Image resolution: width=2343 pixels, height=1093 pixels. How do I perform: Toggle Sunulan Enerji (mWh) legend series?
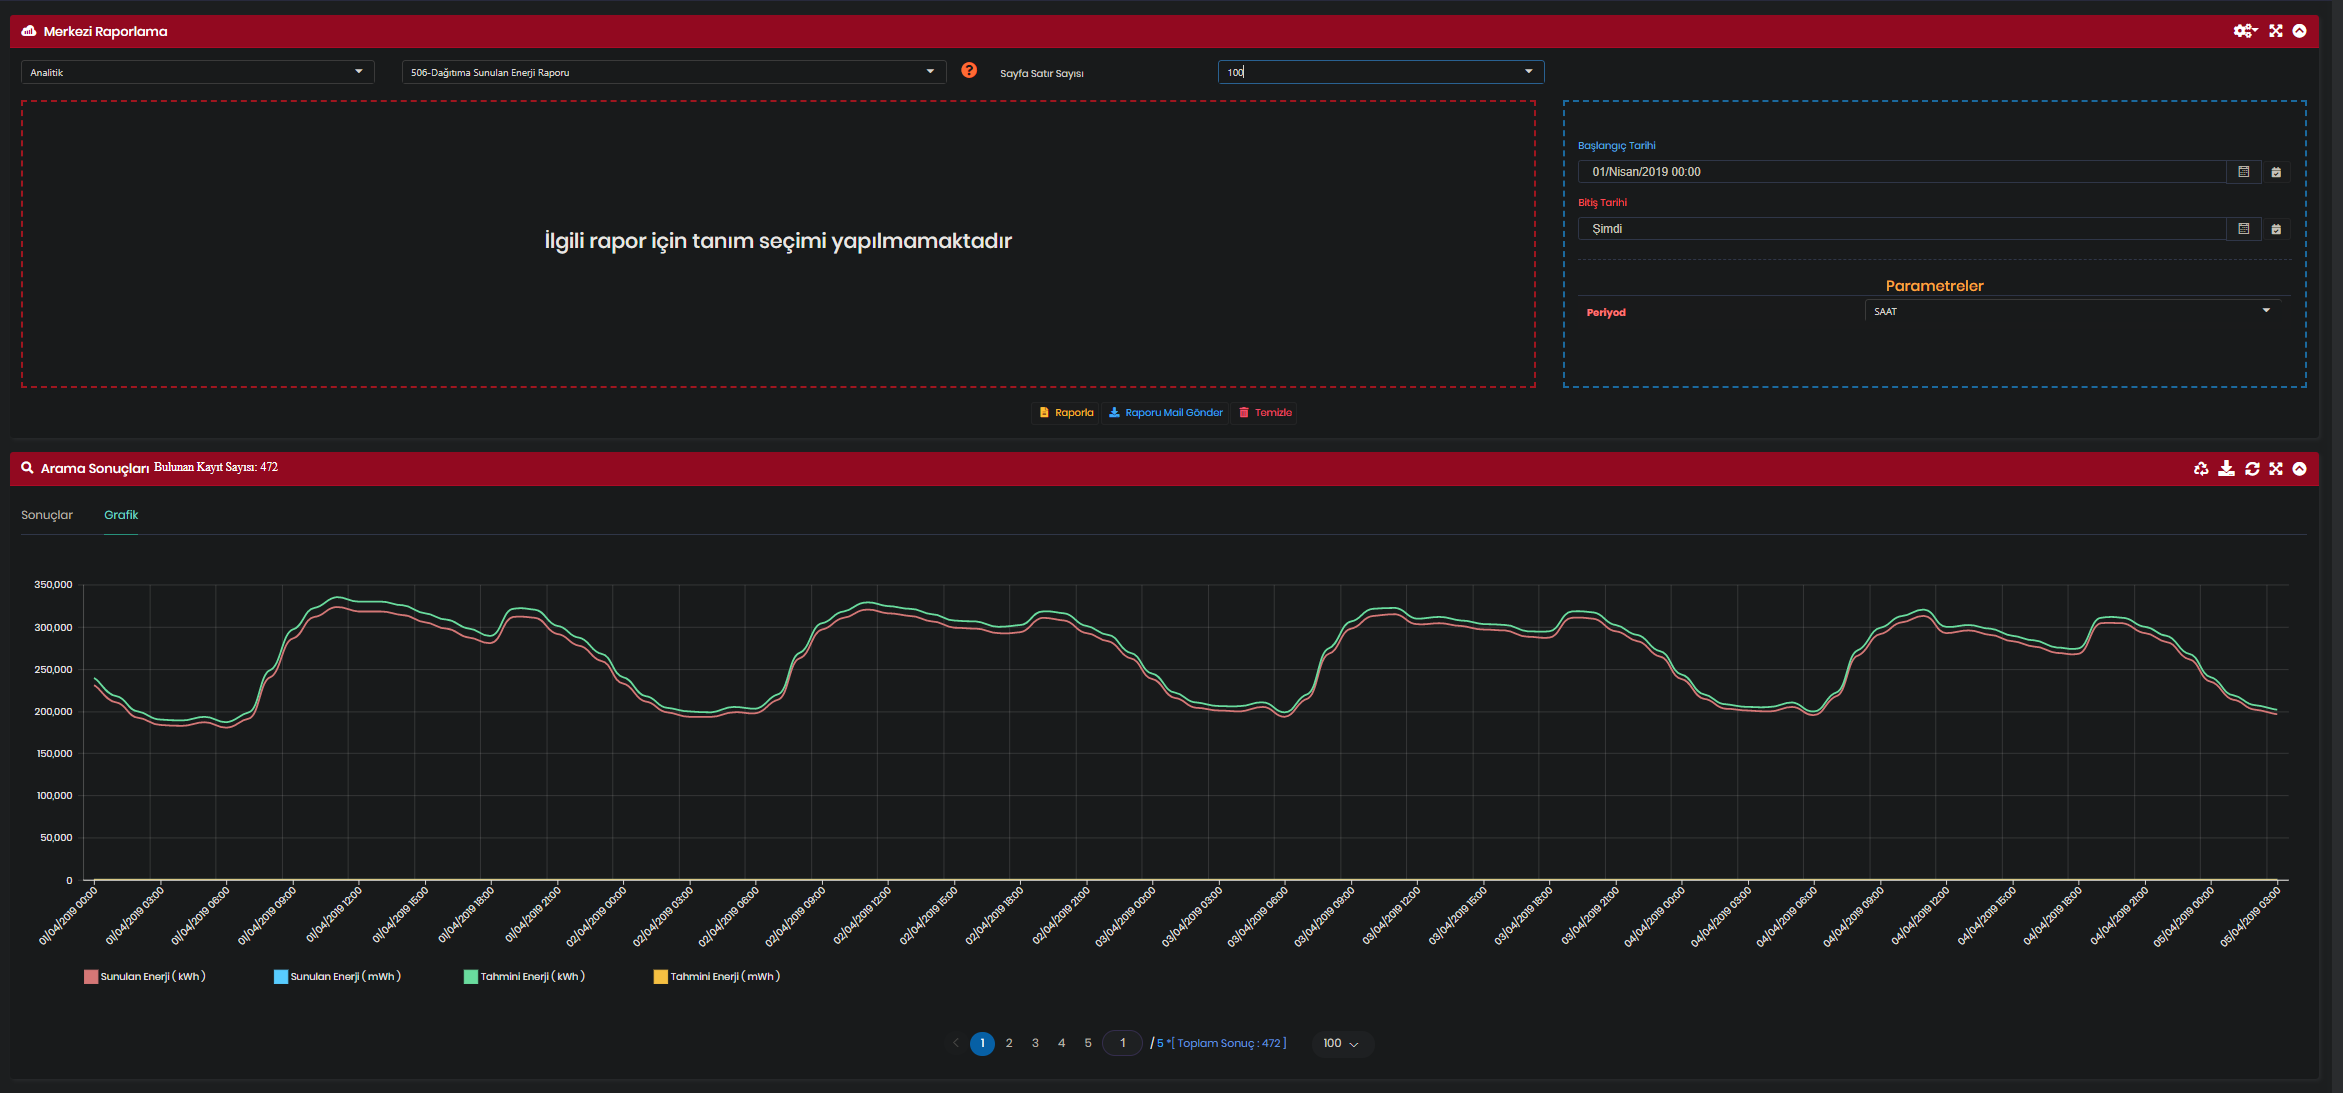tap(337, 977)
